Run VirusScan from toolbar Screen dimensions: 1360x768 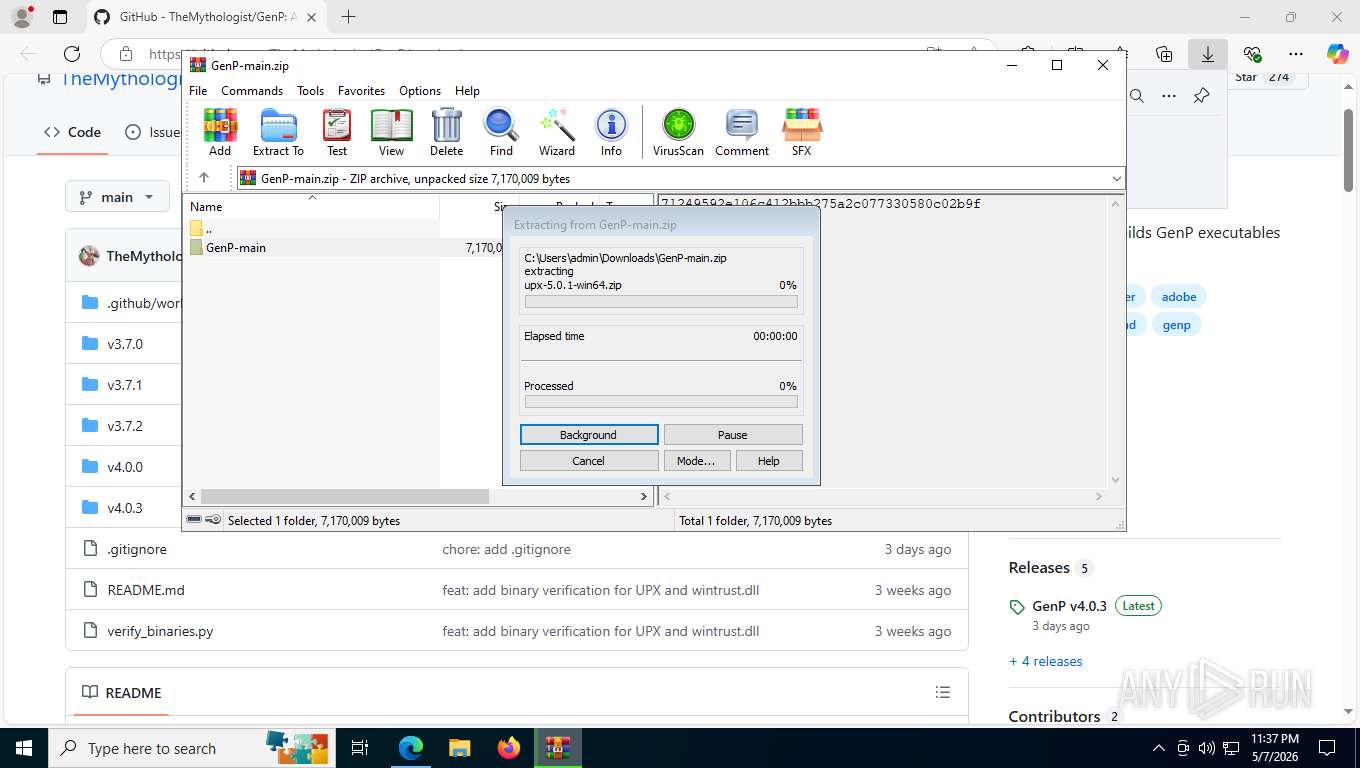tap(678, 132)
